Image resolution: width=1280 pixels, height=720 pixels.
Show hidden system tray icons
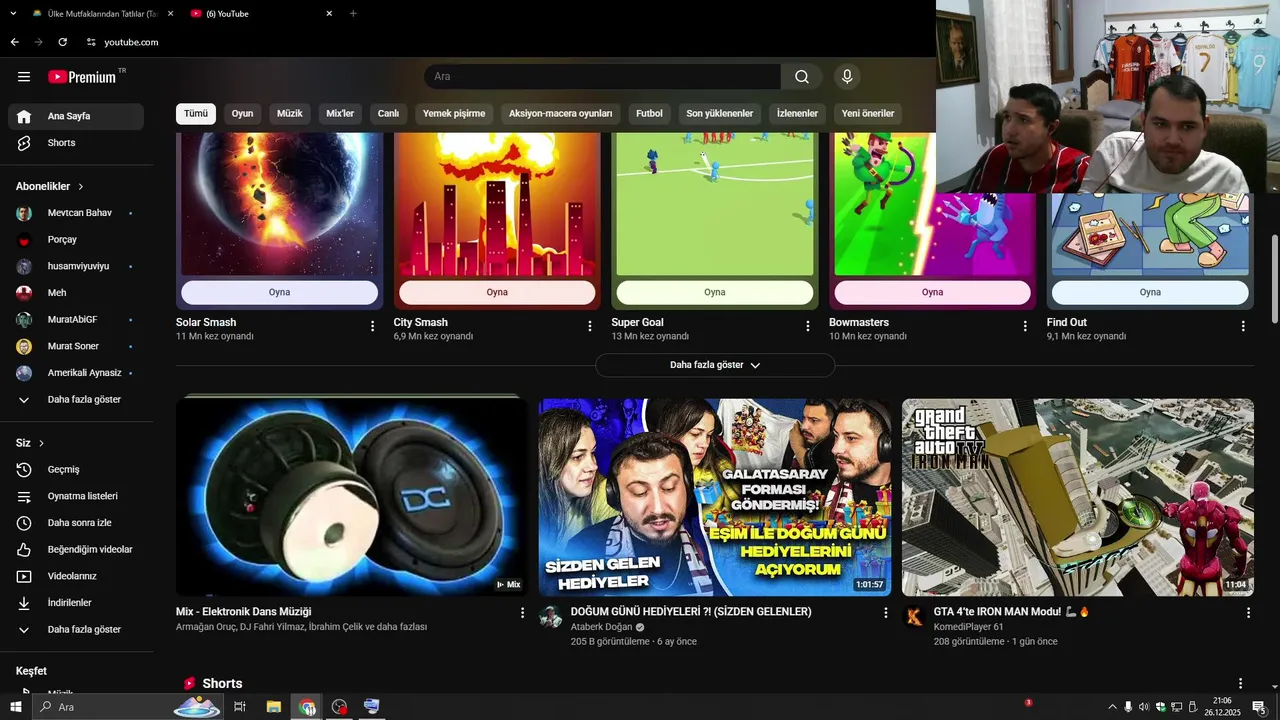(1112, 707)
